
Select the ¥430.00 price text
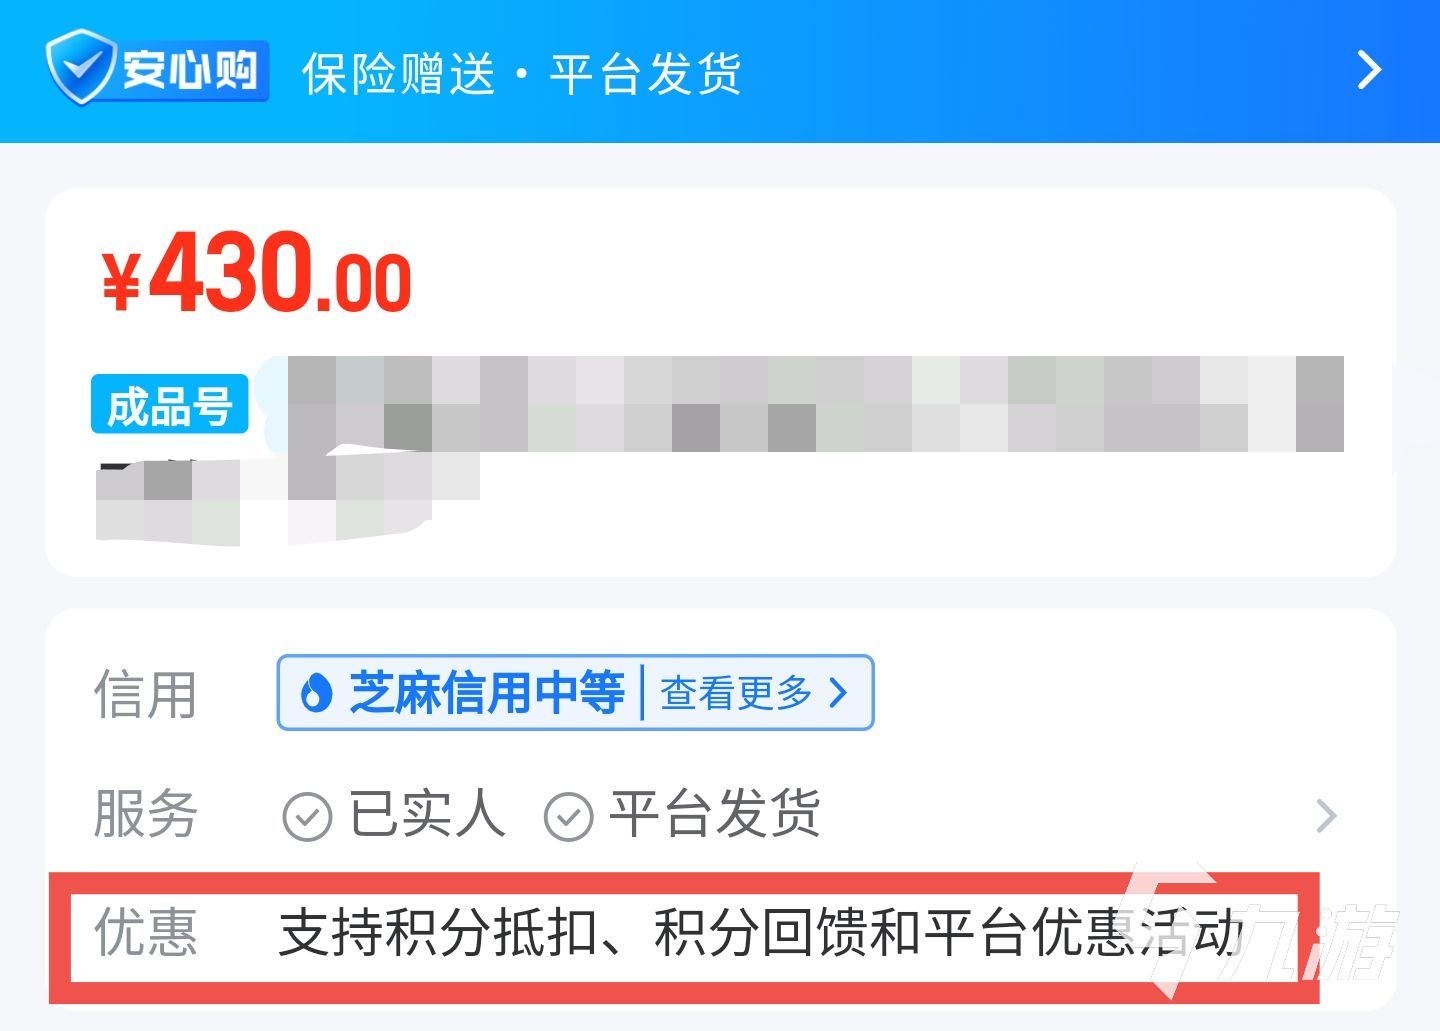[256, 271]
